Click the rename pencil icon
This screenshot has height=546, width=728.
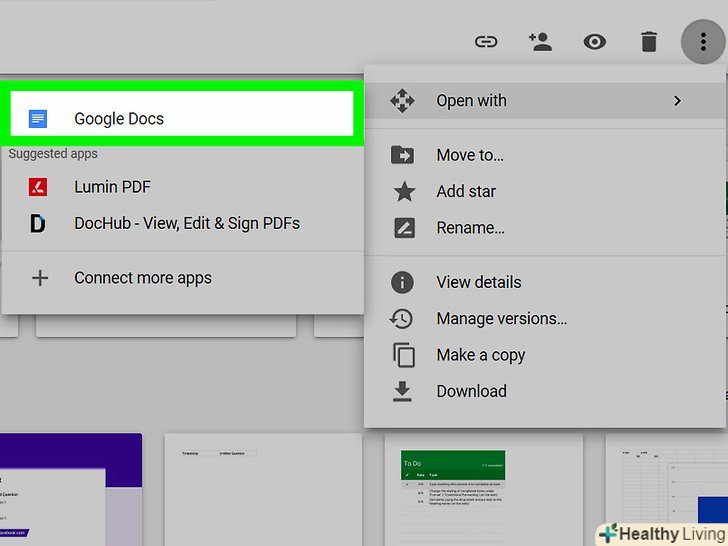pyautogui.click(x=404, y=228)
